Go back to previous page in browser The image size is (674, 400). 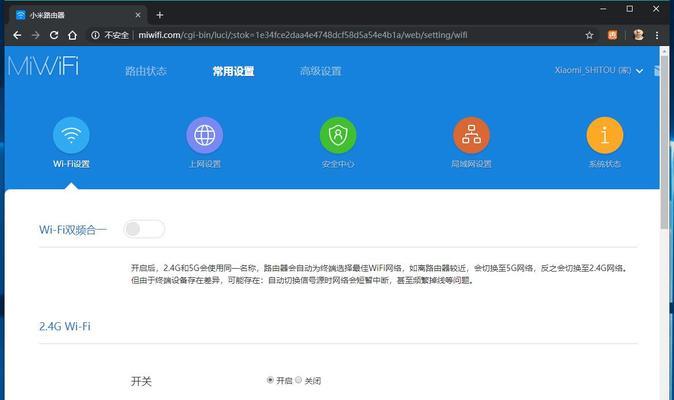point(17,35)
